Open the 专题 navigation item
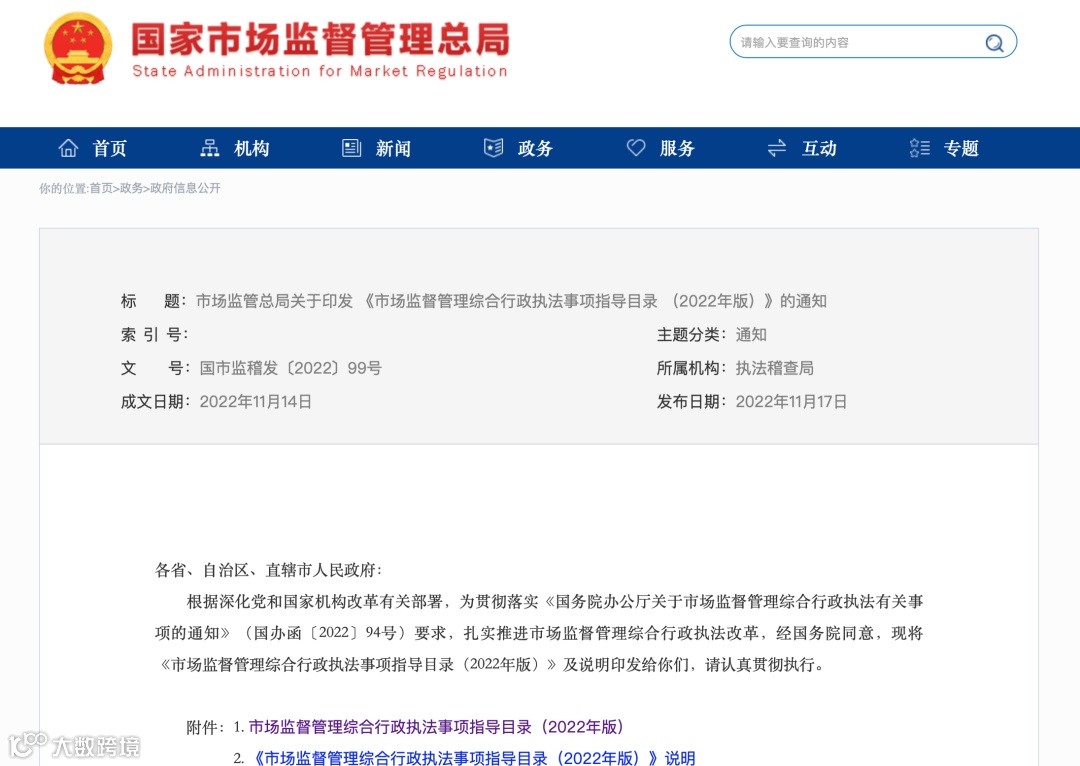The image size is (1080, 766). point(961,148)
